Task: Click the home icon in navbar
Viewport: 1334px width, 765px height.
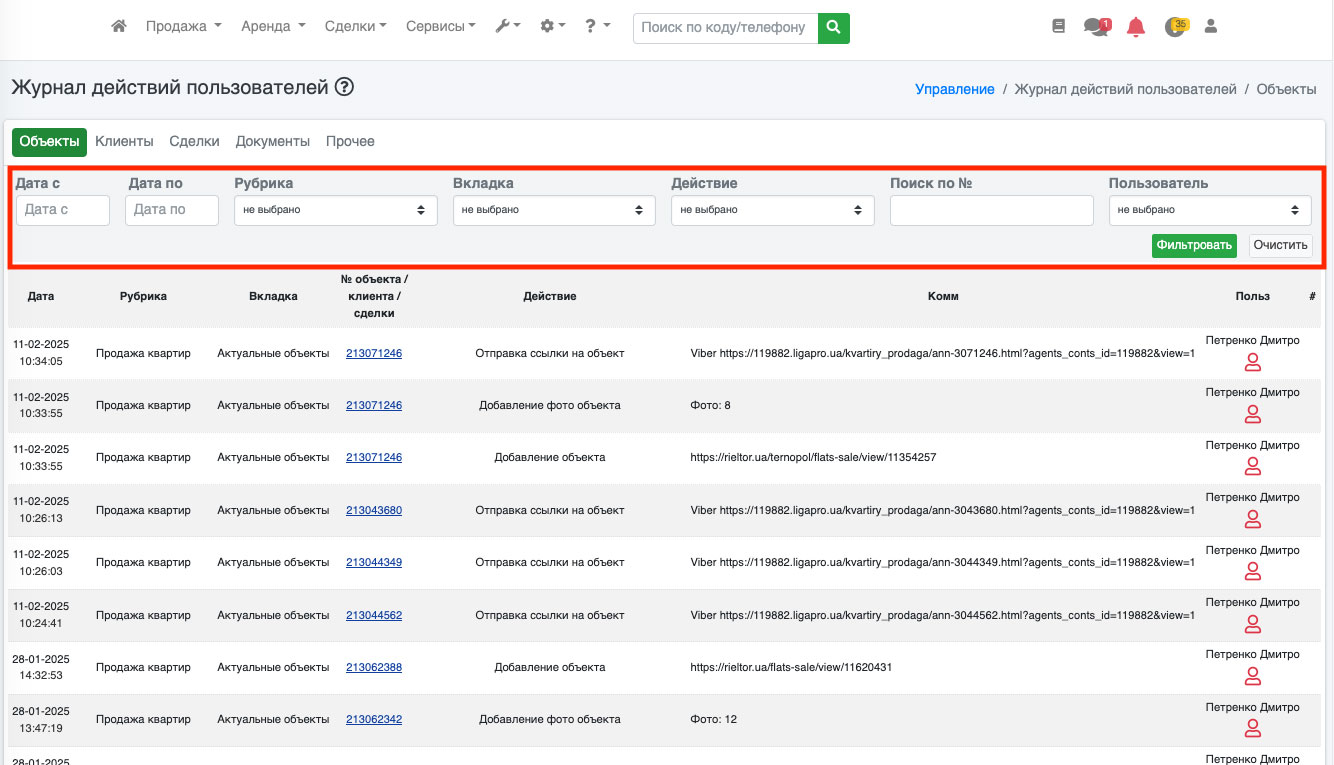Action: 119,27
